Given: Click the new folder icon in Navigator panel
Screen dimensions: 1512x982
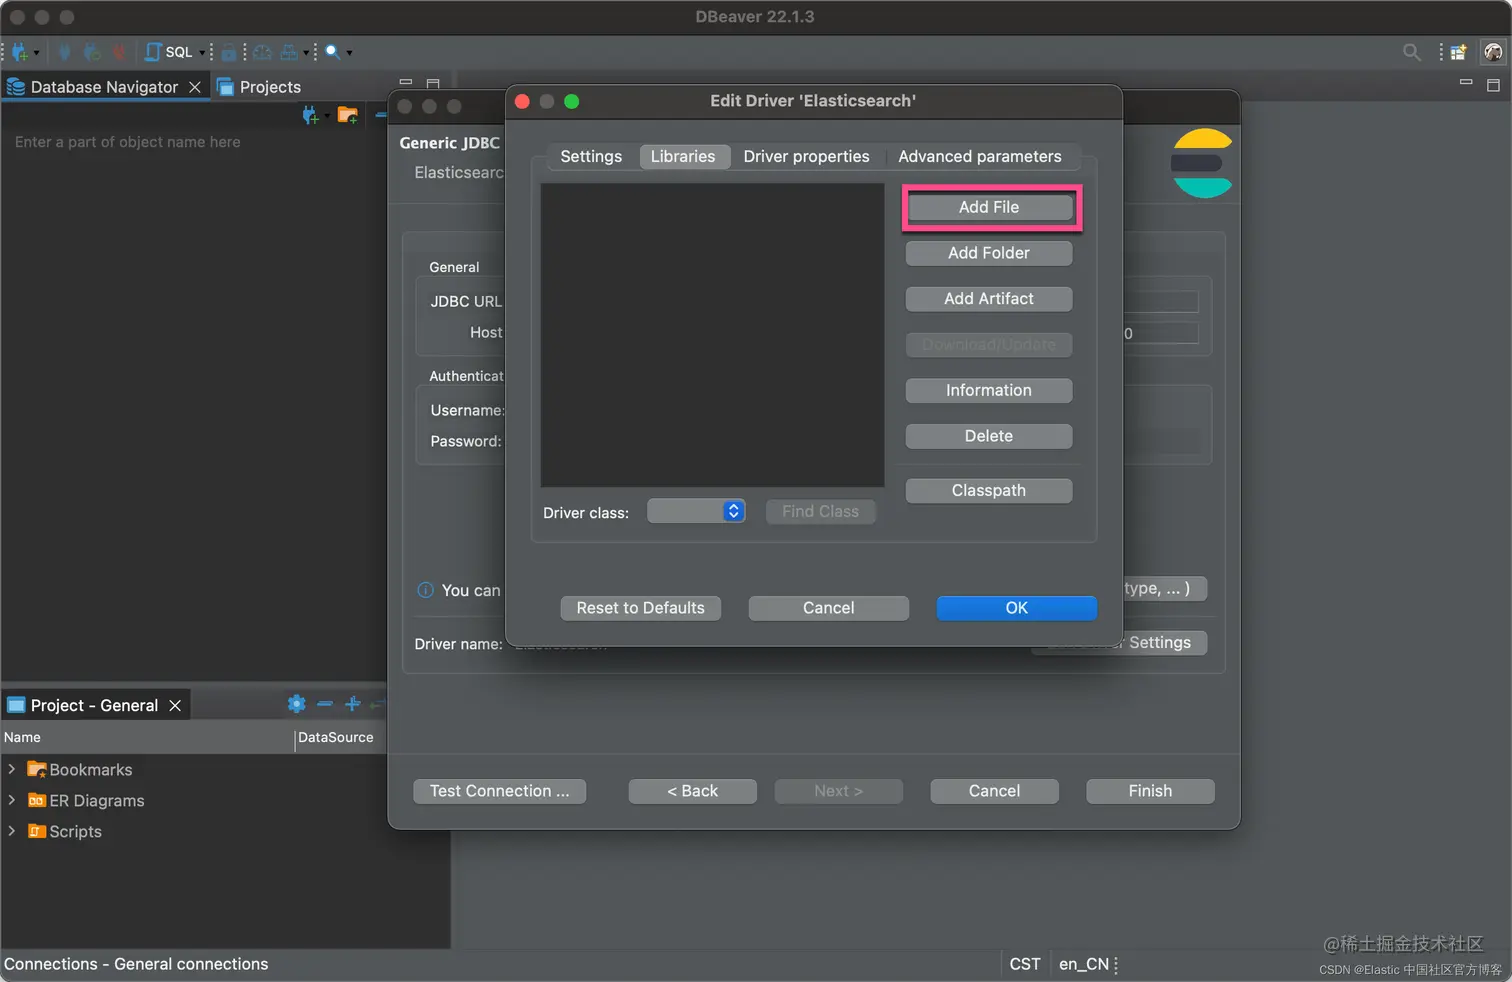Looking at the screenshot, I should pos(347,116).
